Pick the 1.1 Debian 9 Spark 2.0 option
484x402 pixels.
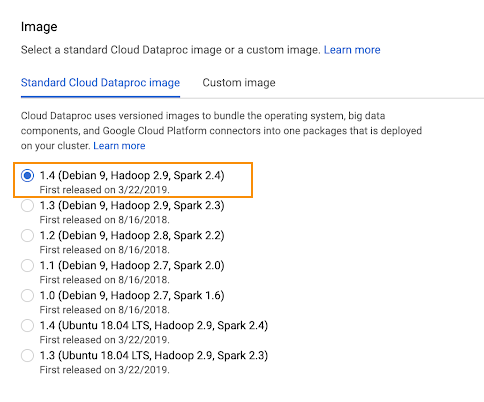point(27,265)
